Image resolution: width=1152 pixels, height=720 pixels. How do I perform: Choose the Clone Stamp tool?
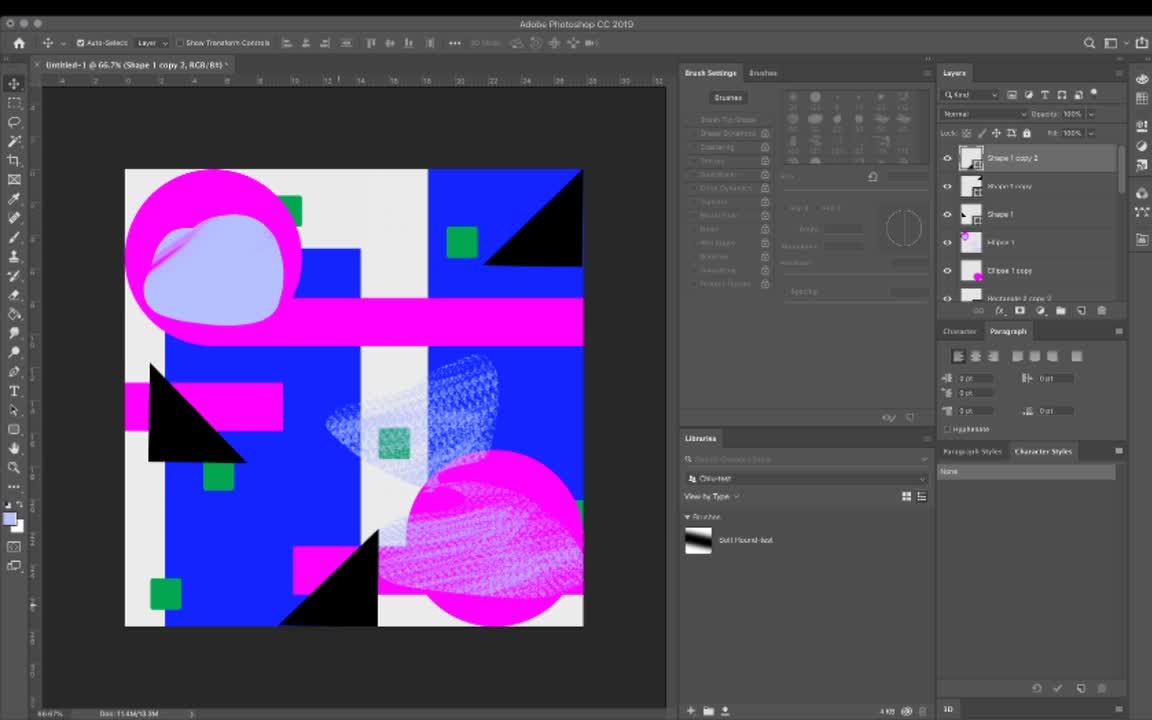(x=14, y=256)
